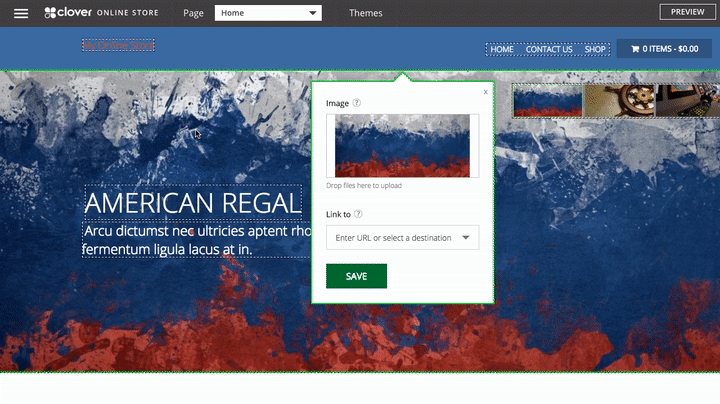Select the SHOP navigation item
The image size is (720, 404).
pyautogui.click(x=595, y=49)
